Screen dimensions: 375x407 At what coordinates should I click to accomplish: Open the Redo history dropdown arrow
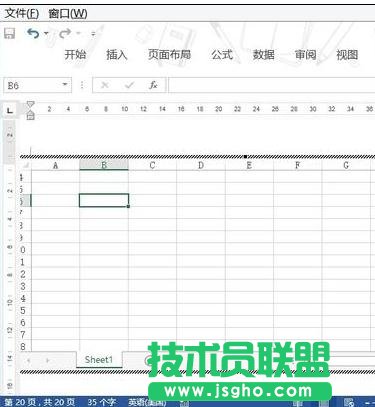point(78,33)
